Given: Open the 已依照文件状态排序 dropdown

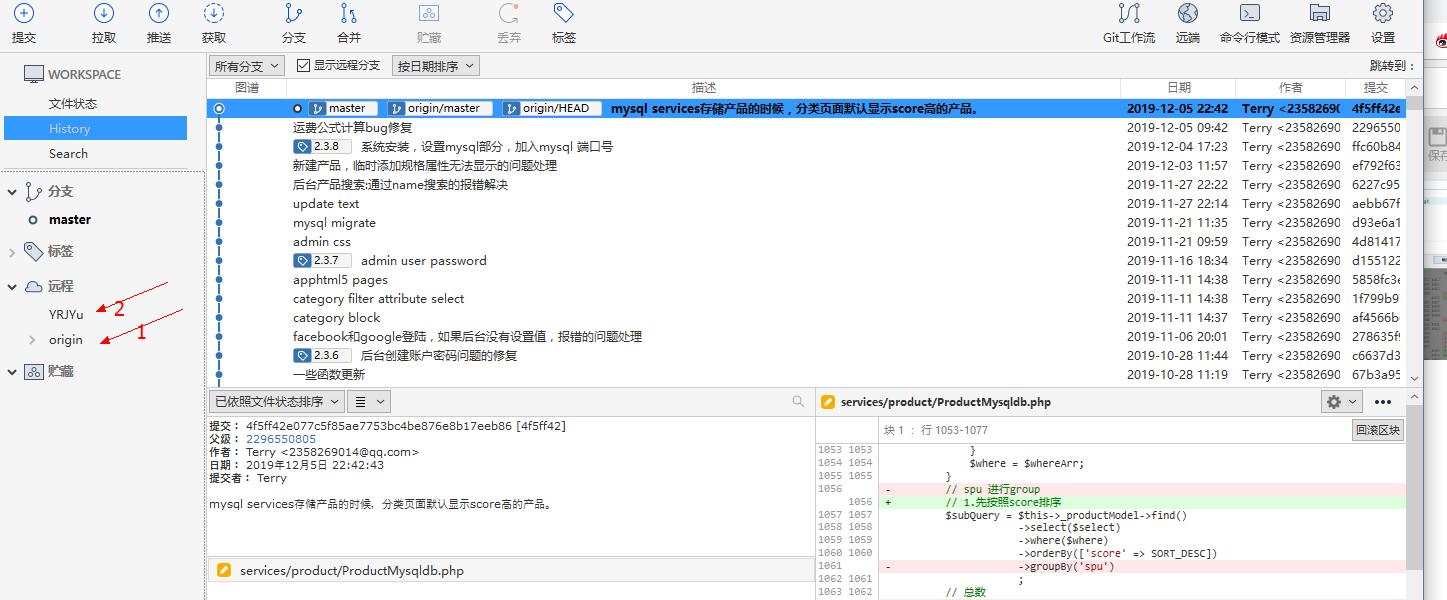Looking at the screenshot, I should pyautogui.click(x=276, y=401).
